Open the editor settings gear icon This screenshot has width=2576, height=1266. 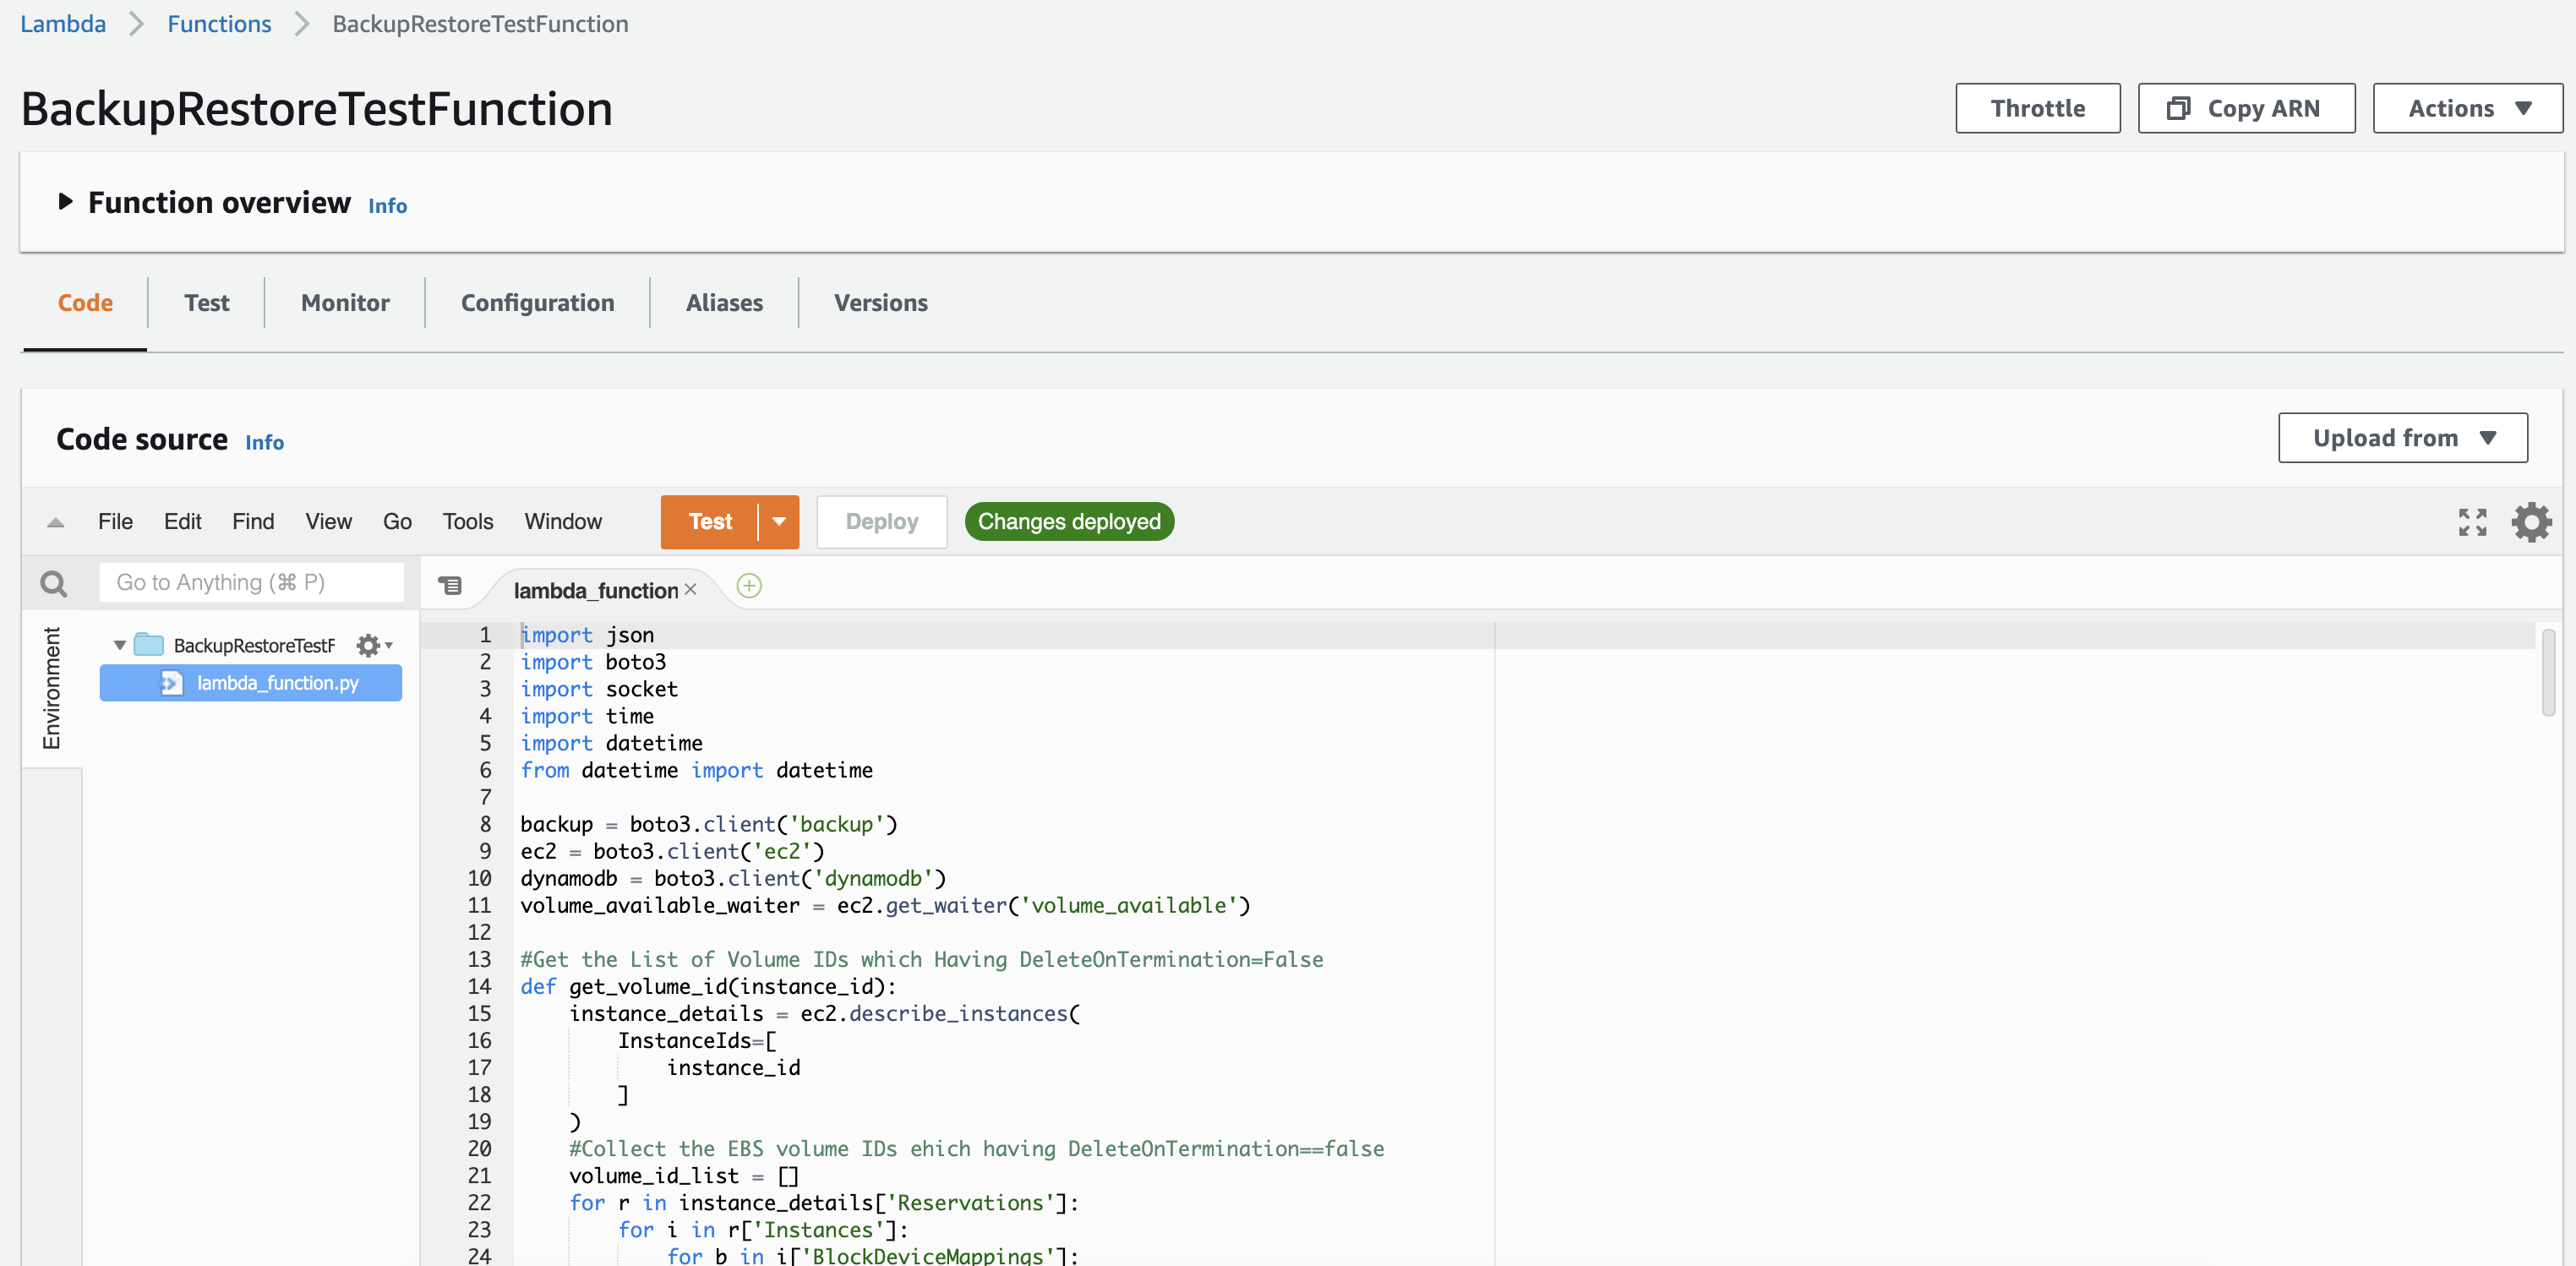pos(2531,522)
